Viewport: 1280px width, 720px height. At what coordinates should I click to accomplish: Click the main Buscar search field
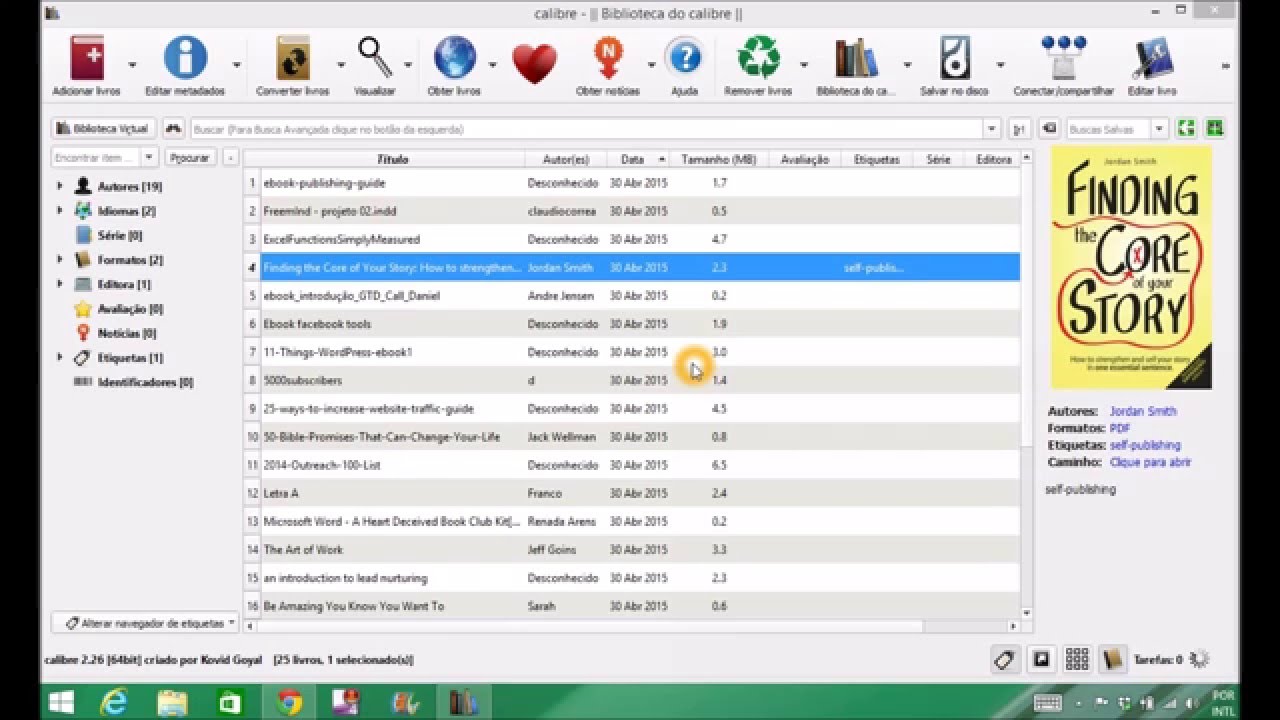pos(587,129)
